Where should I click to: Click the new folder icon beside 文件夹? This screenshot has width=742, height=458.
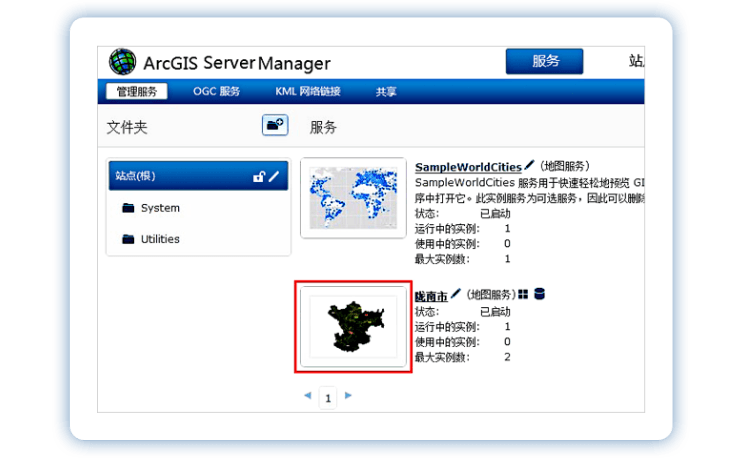tap(275, 125)
